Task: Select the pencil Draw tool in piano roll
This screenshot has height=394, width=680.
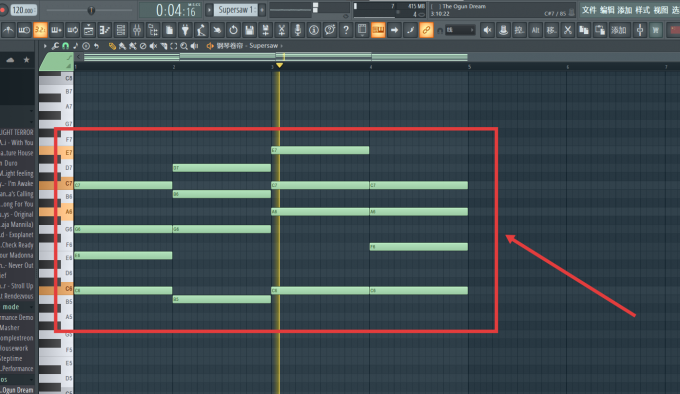Action: pyautogui.click(x=112, y=46)
